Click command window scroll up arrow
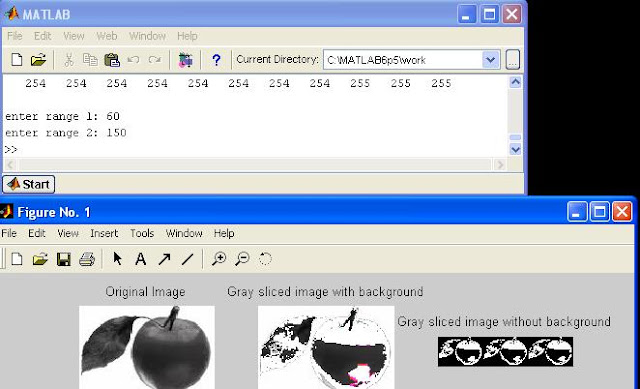The image size is (640, 389). [x=515, y=82]
